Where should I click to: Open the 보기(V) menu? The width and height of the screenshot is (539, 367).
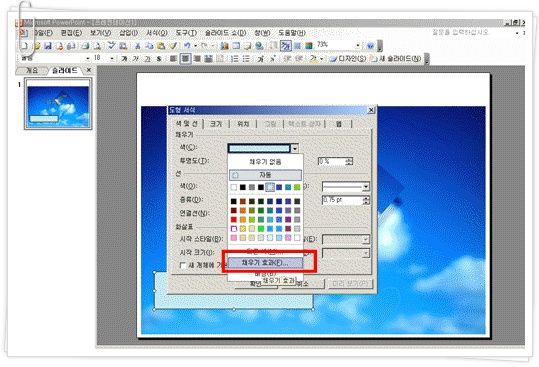100,33
